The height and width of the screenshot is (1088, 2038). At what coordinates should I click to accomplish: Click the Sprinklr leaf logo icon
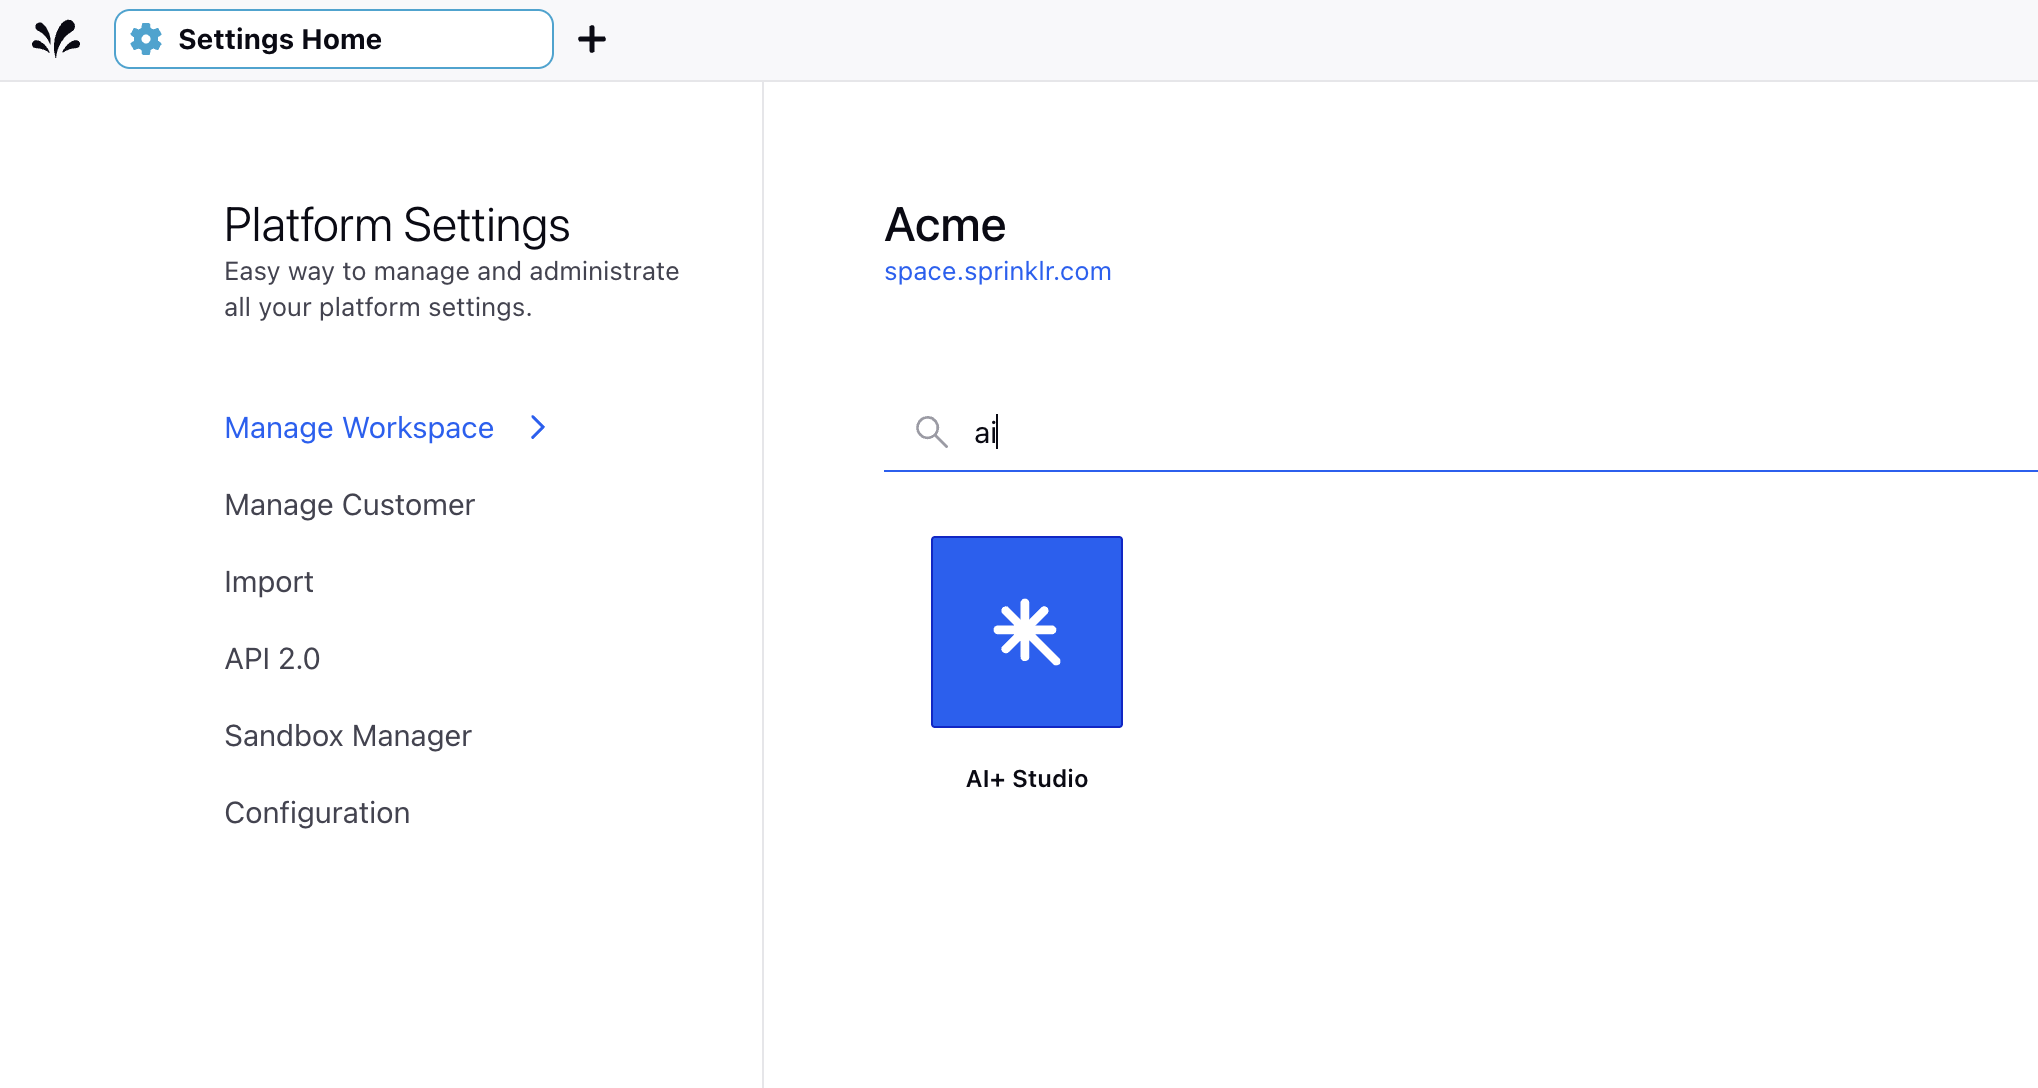[56, 39]
